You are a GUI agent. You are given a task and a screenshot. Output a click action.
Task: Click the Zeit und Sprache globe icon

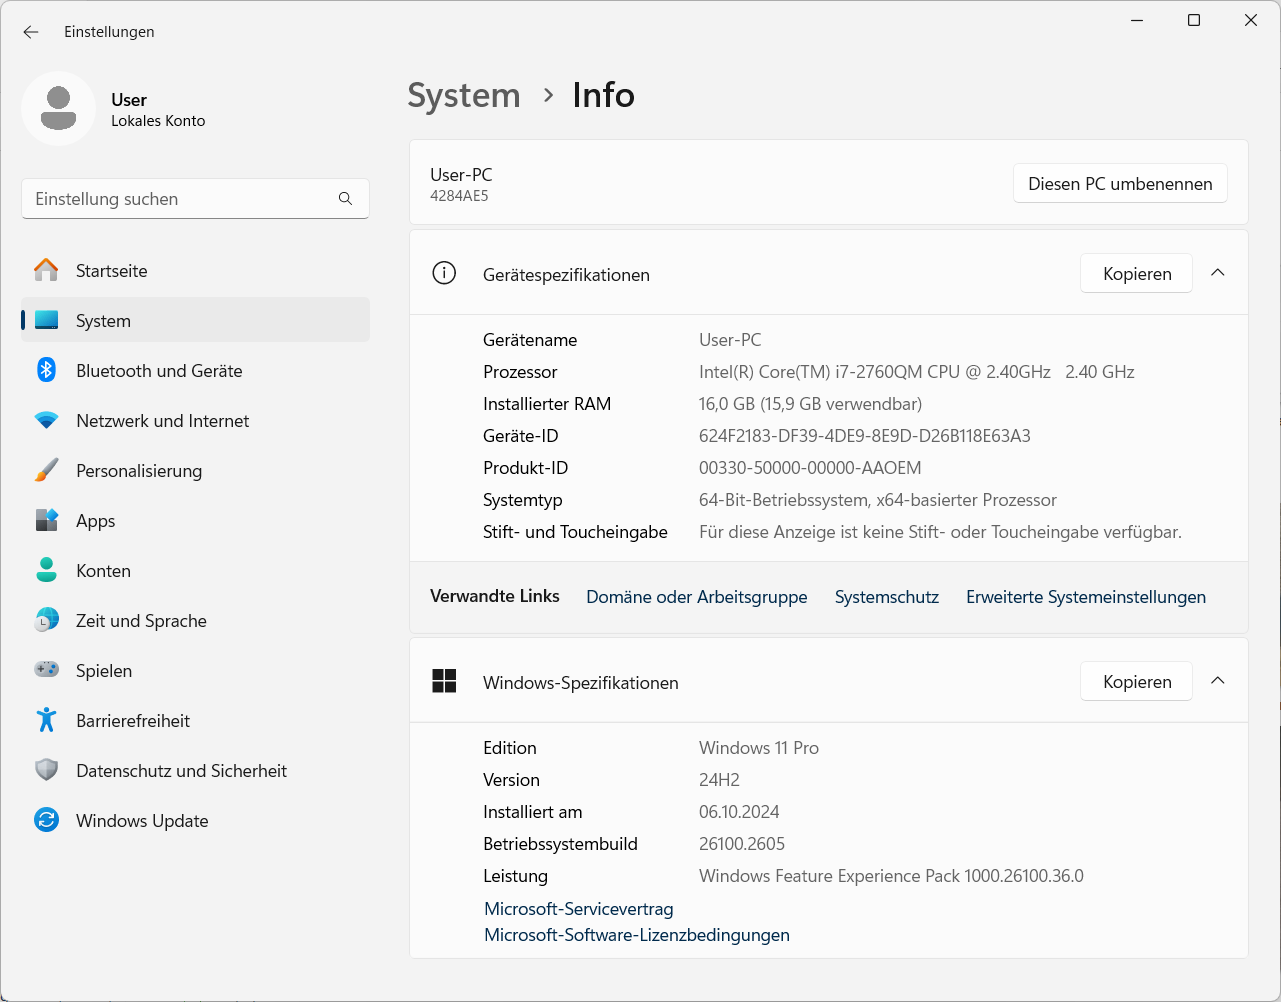click(x=46, y=620)
